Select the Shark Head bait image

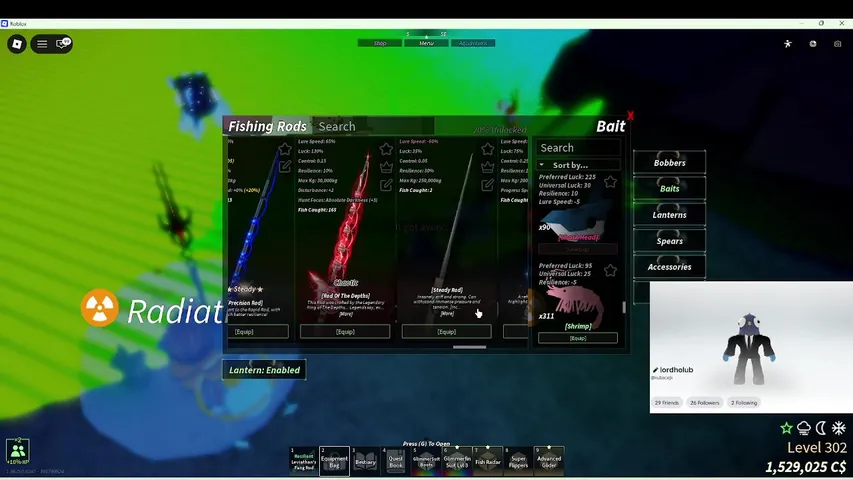point(577,219)
